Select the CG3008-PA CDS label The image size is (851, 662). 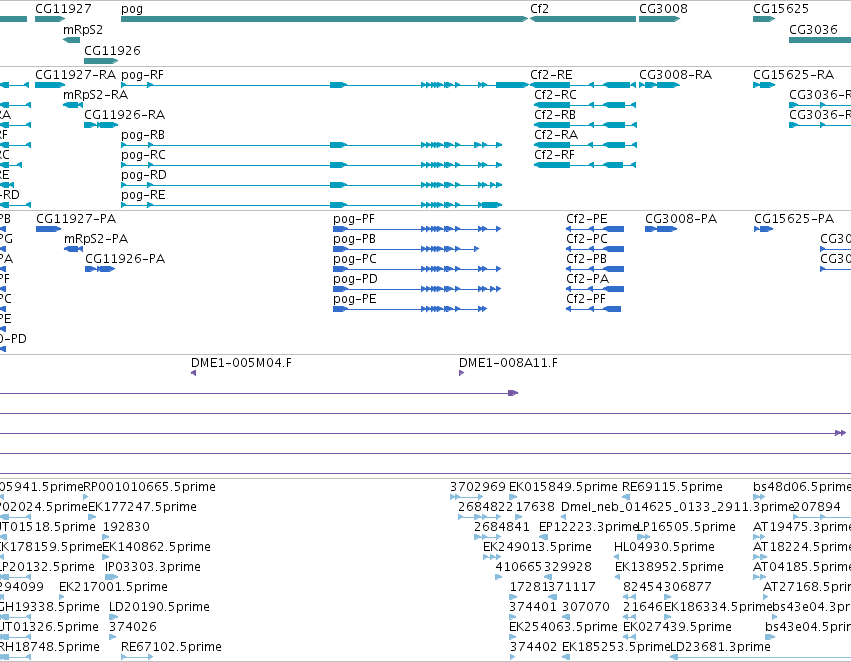coord(681,219)
